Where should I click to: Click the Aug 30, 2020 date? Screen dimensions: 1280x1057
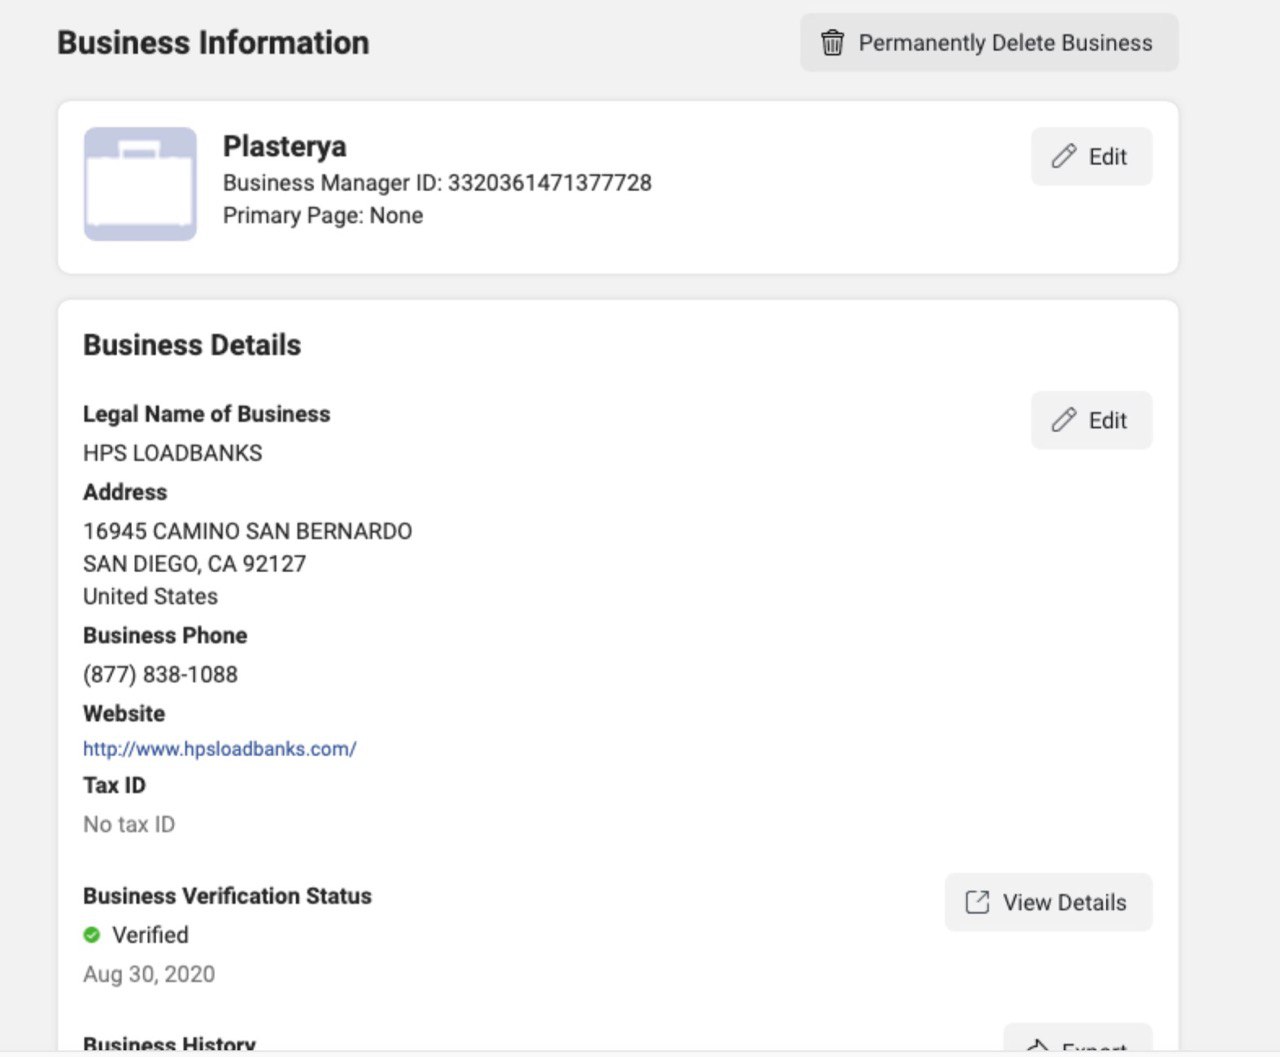[149, 975]
